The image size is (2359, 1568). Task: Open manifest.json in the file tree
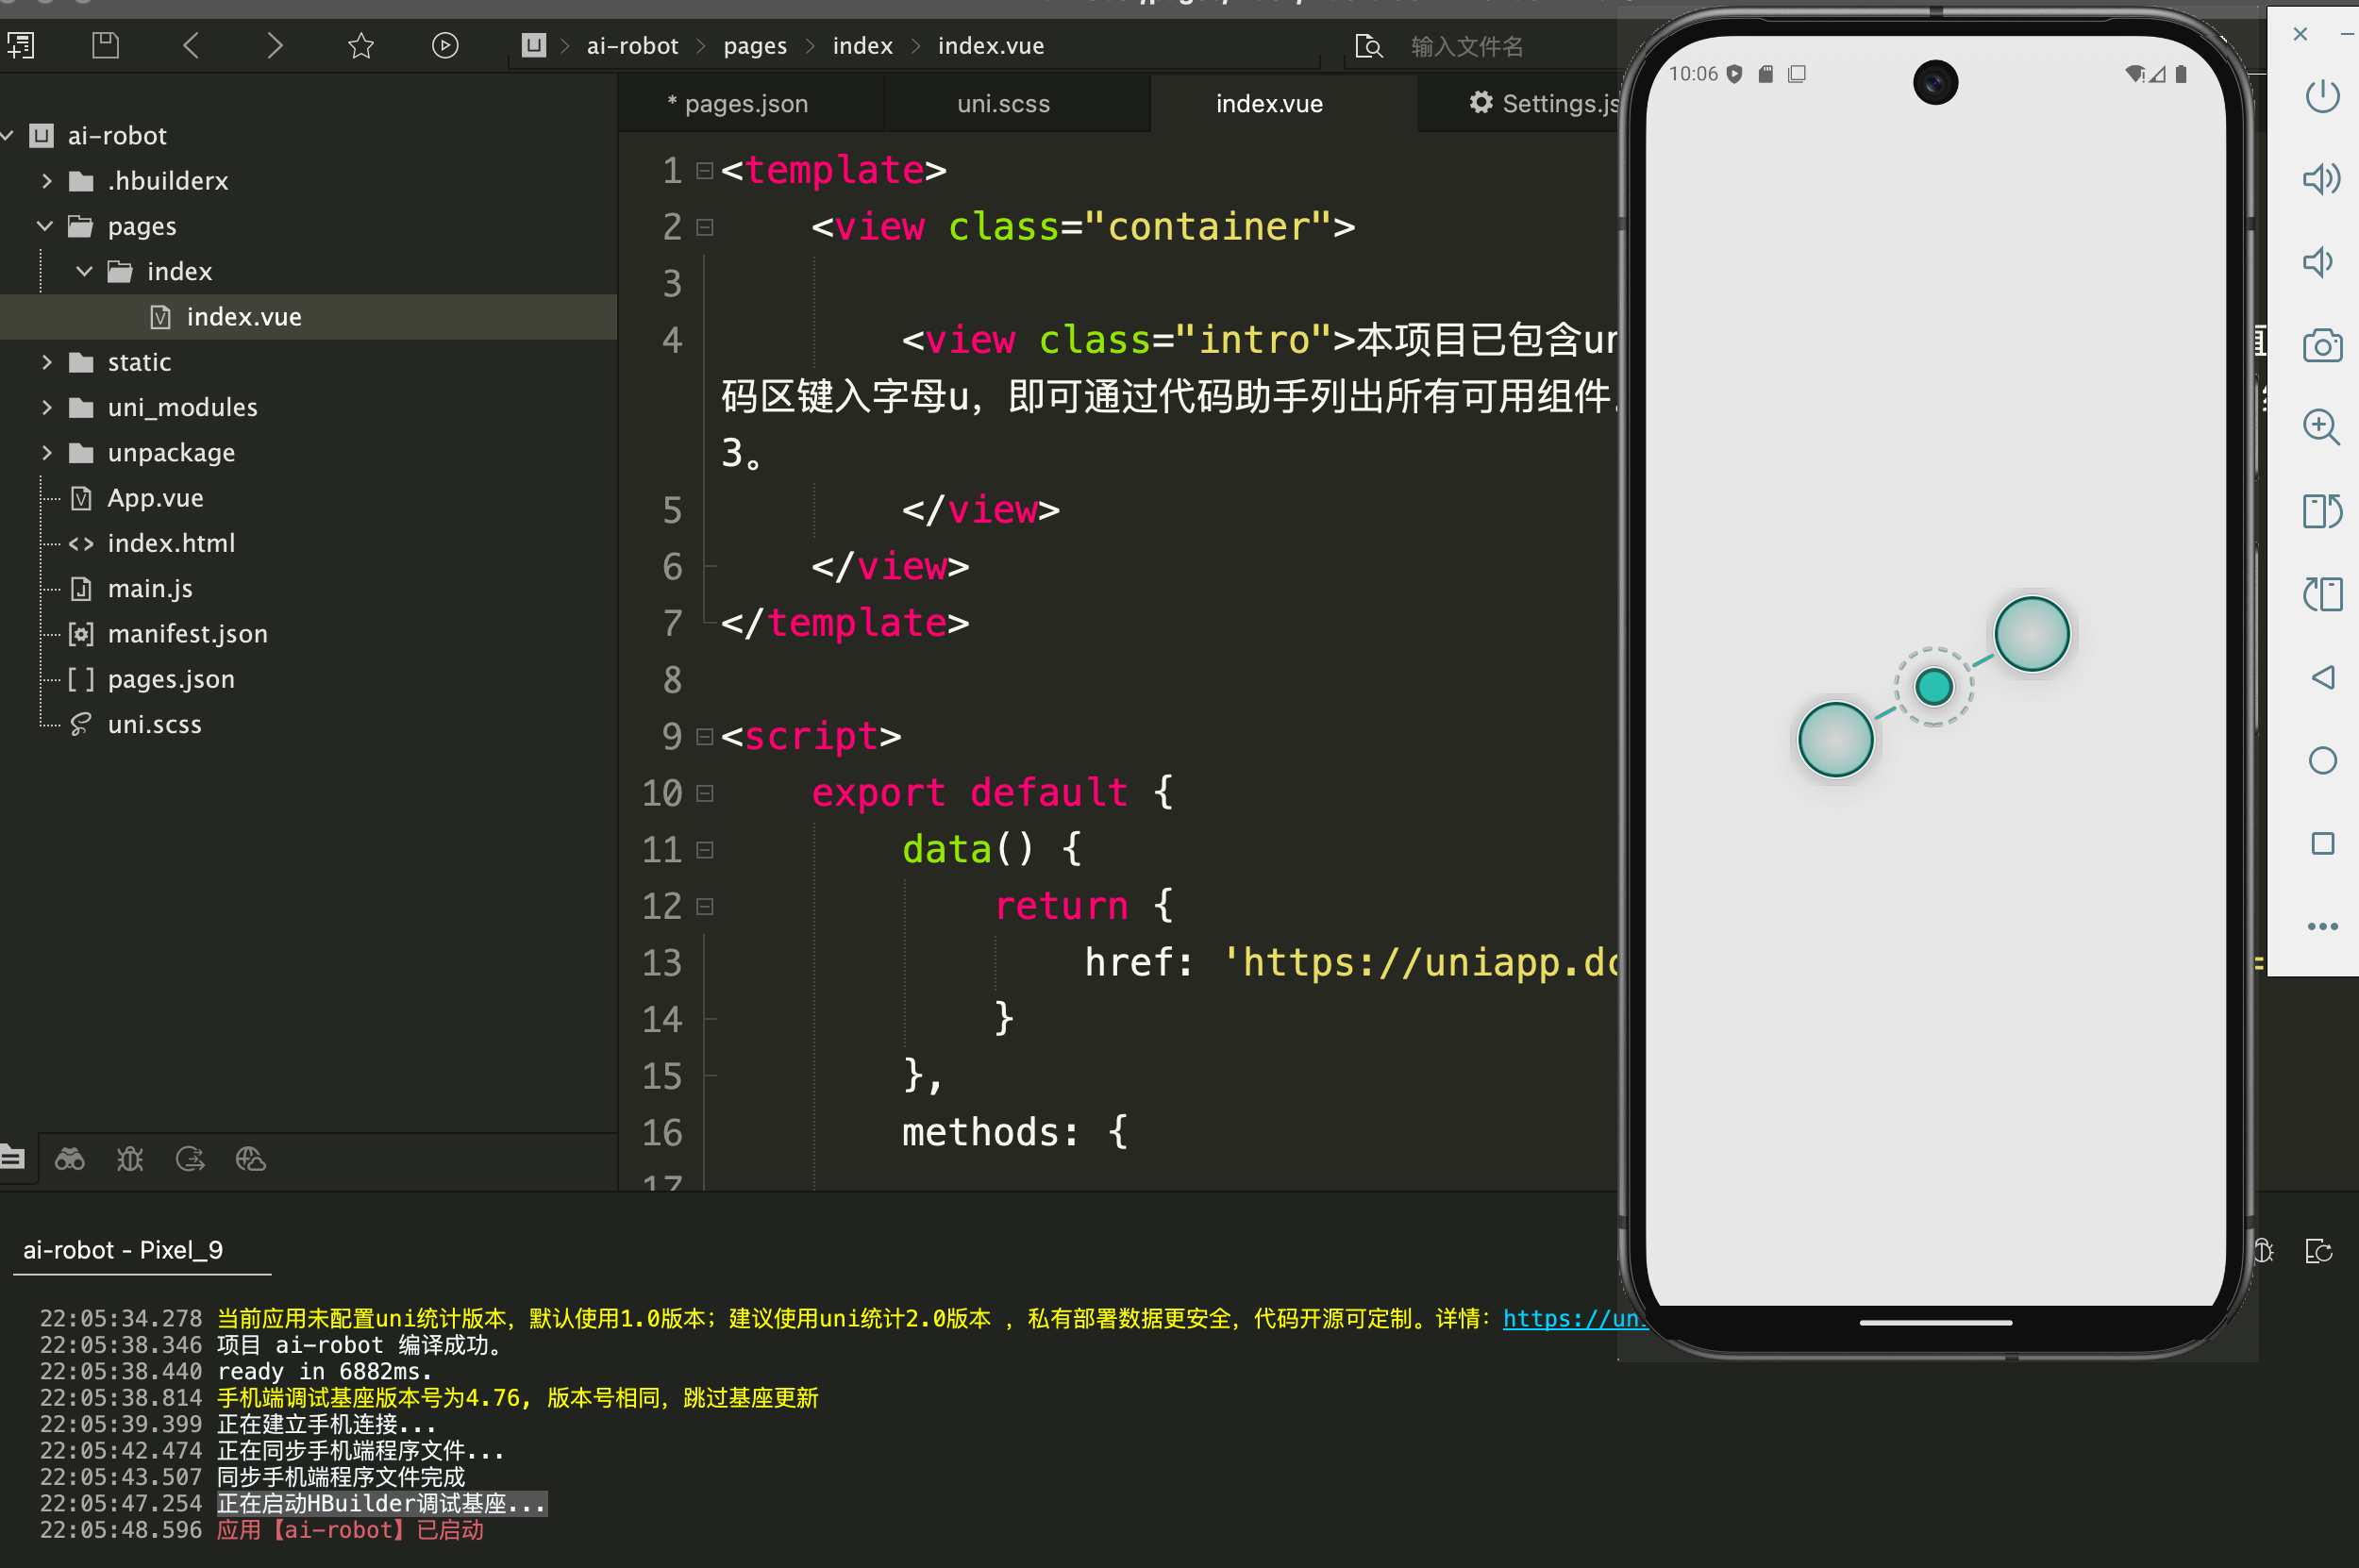187,634
